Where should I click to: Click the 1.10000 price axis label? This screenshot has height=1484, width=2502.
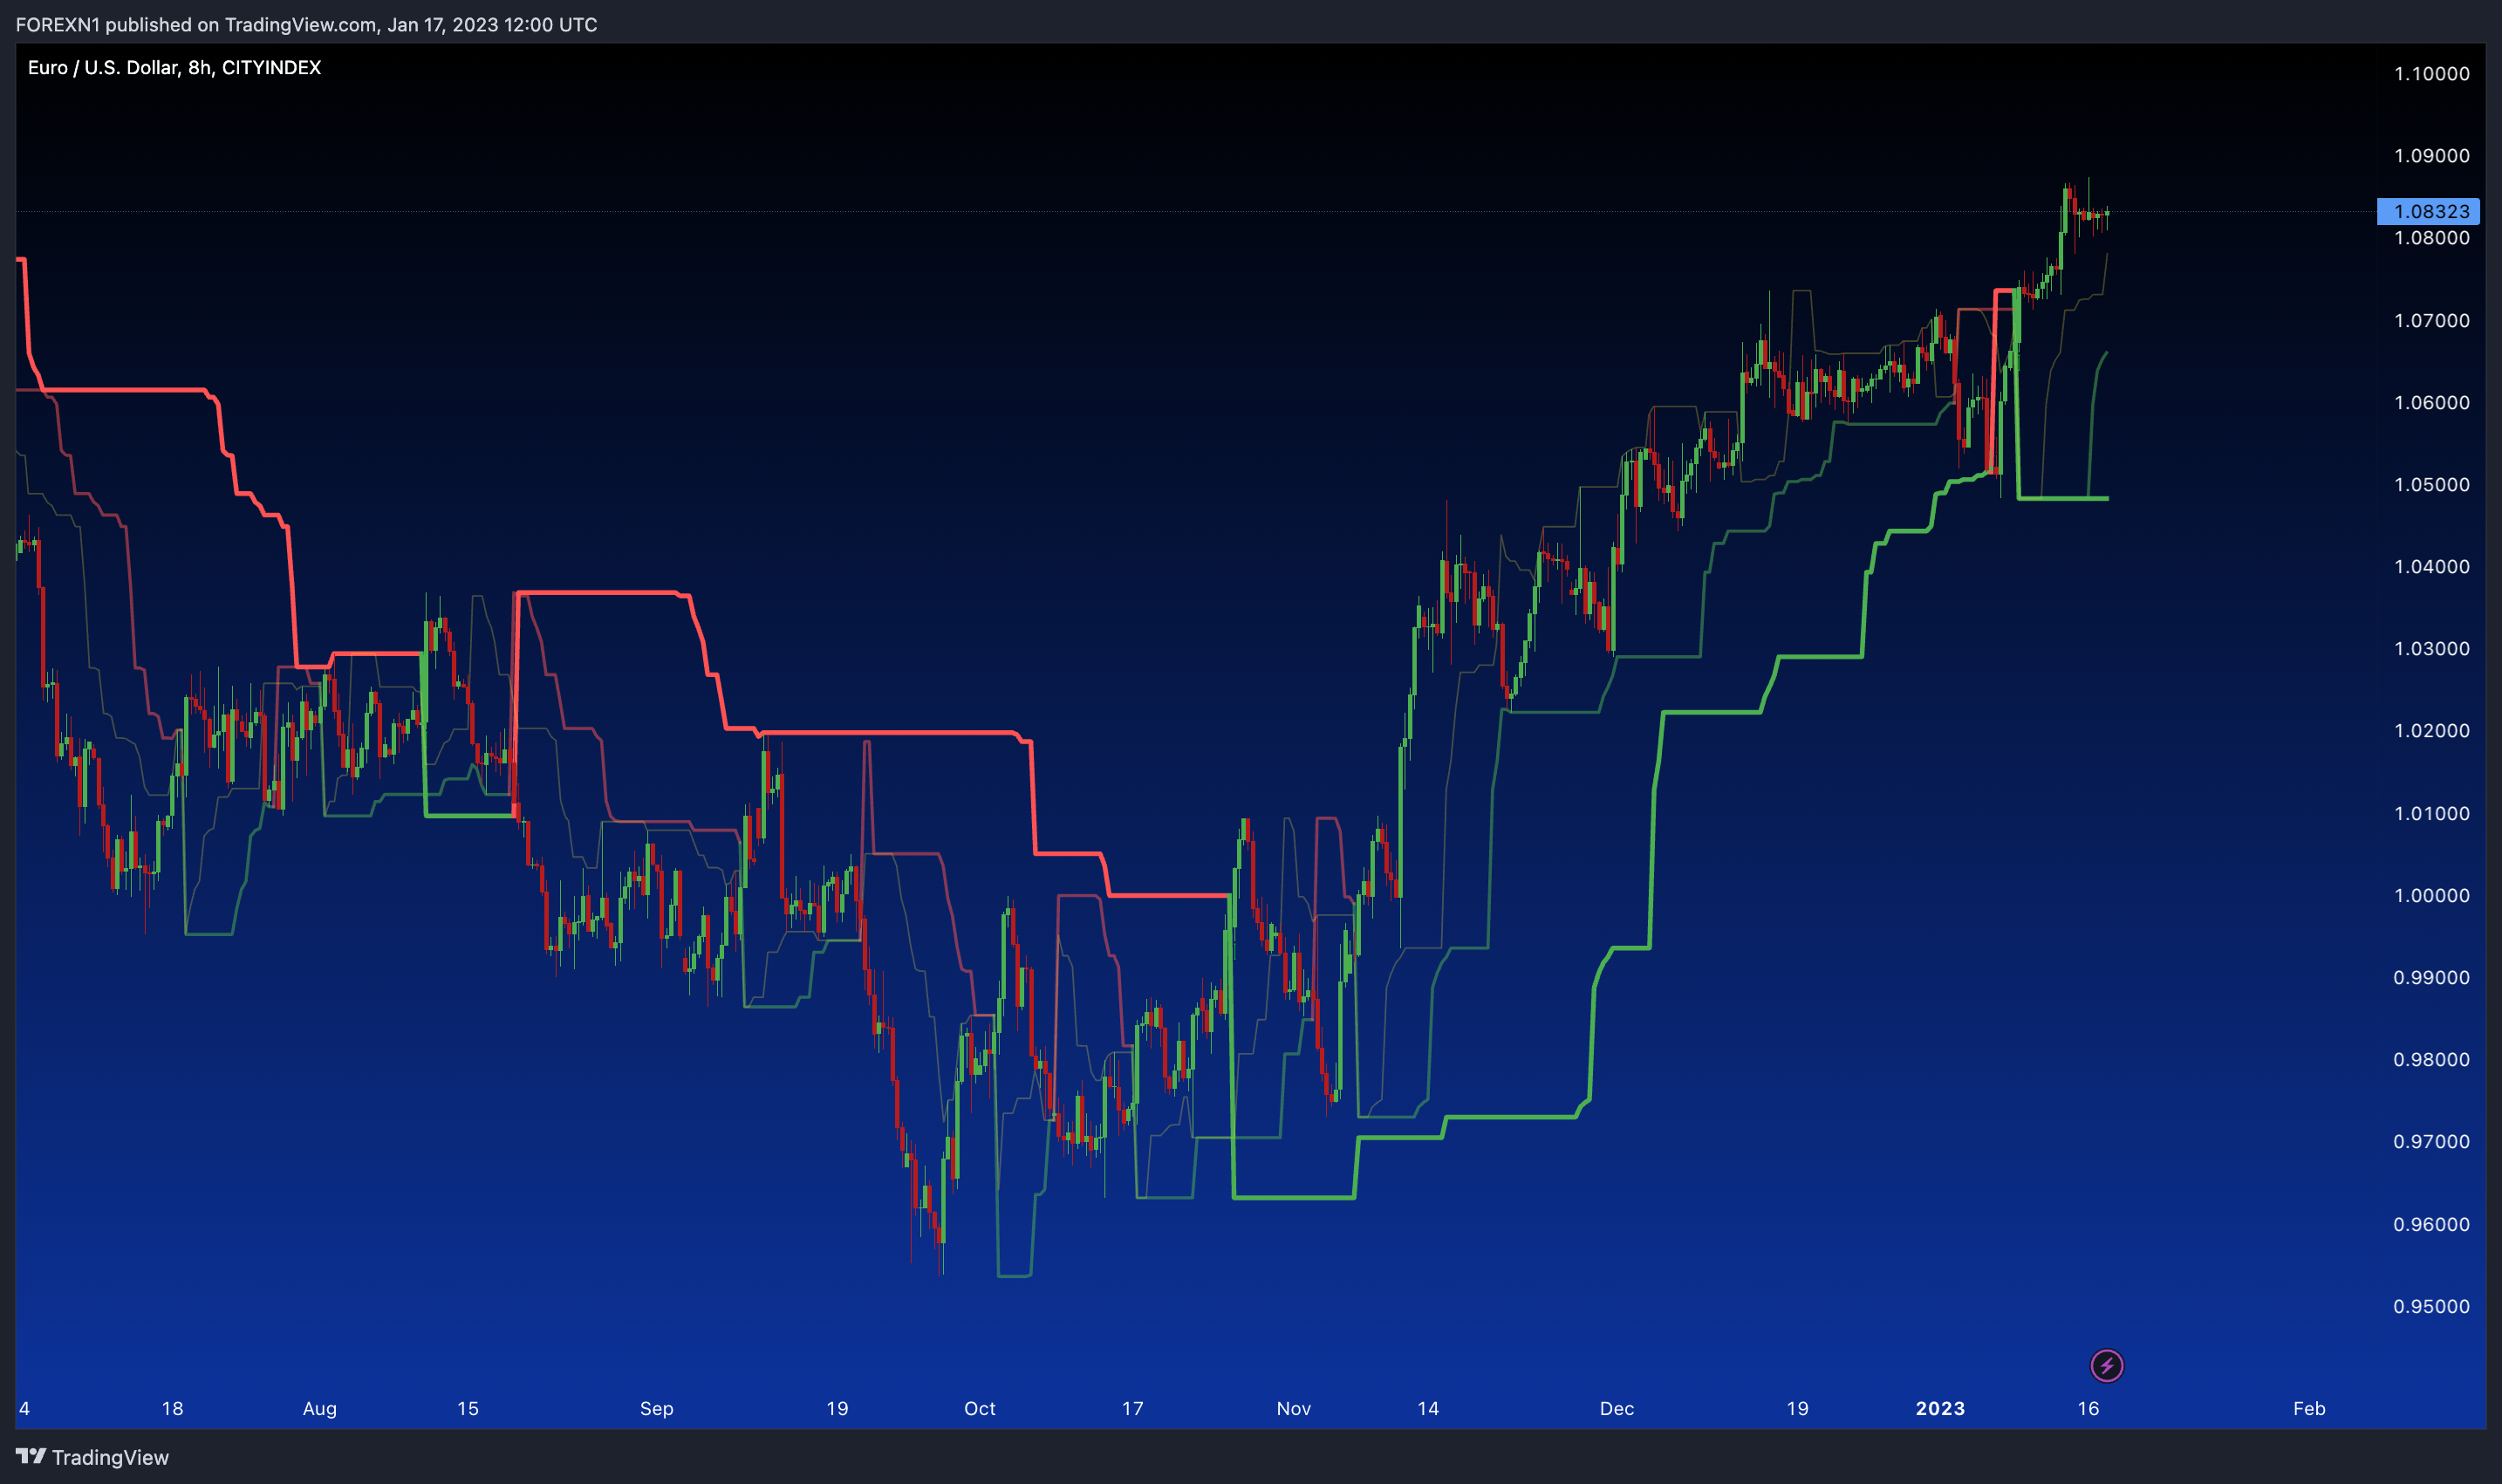tap(2431, 73)
